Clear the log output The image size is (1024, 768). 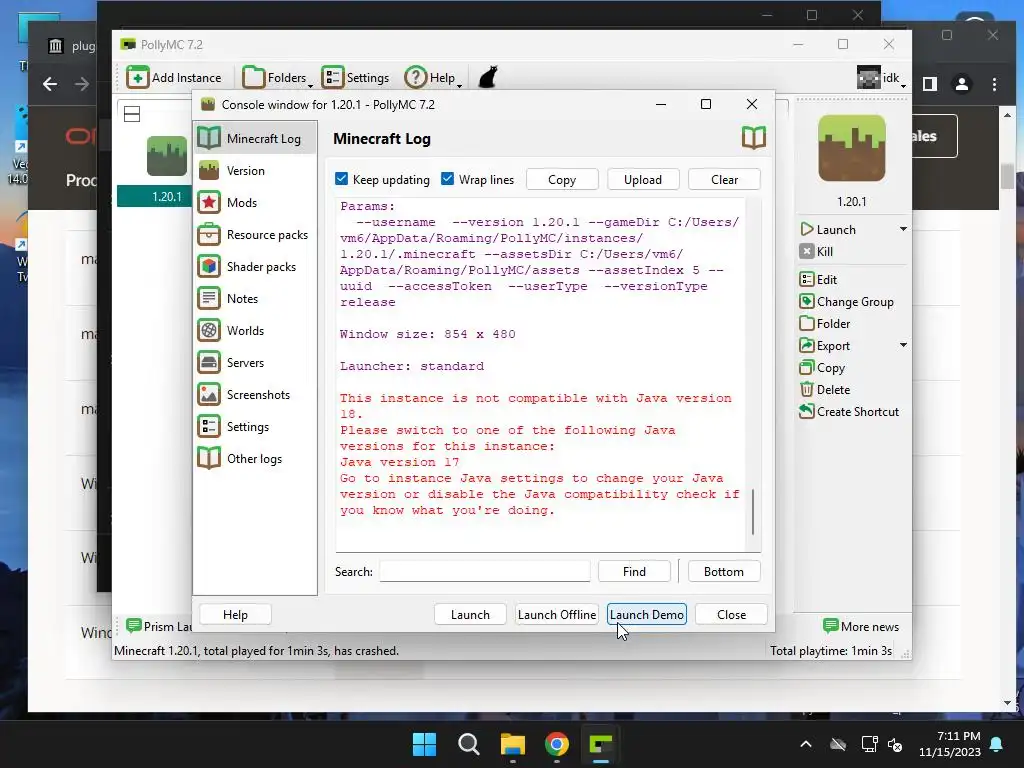coord(724,180)
